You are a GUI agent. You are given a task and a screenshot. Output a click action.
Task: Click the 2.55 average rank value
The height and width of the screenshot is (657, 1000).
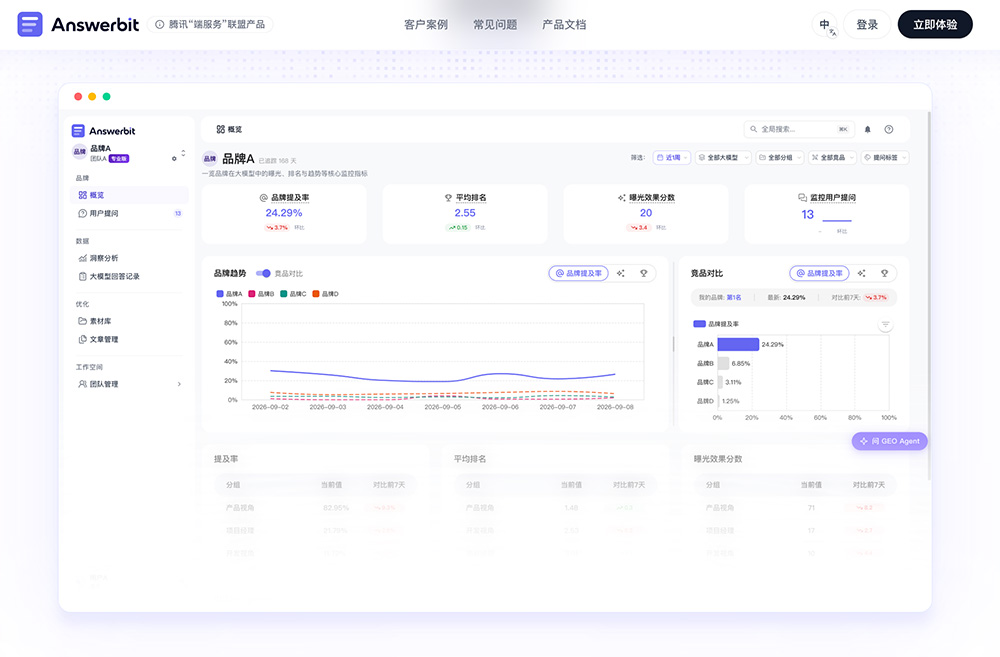(x=465, y=213)
